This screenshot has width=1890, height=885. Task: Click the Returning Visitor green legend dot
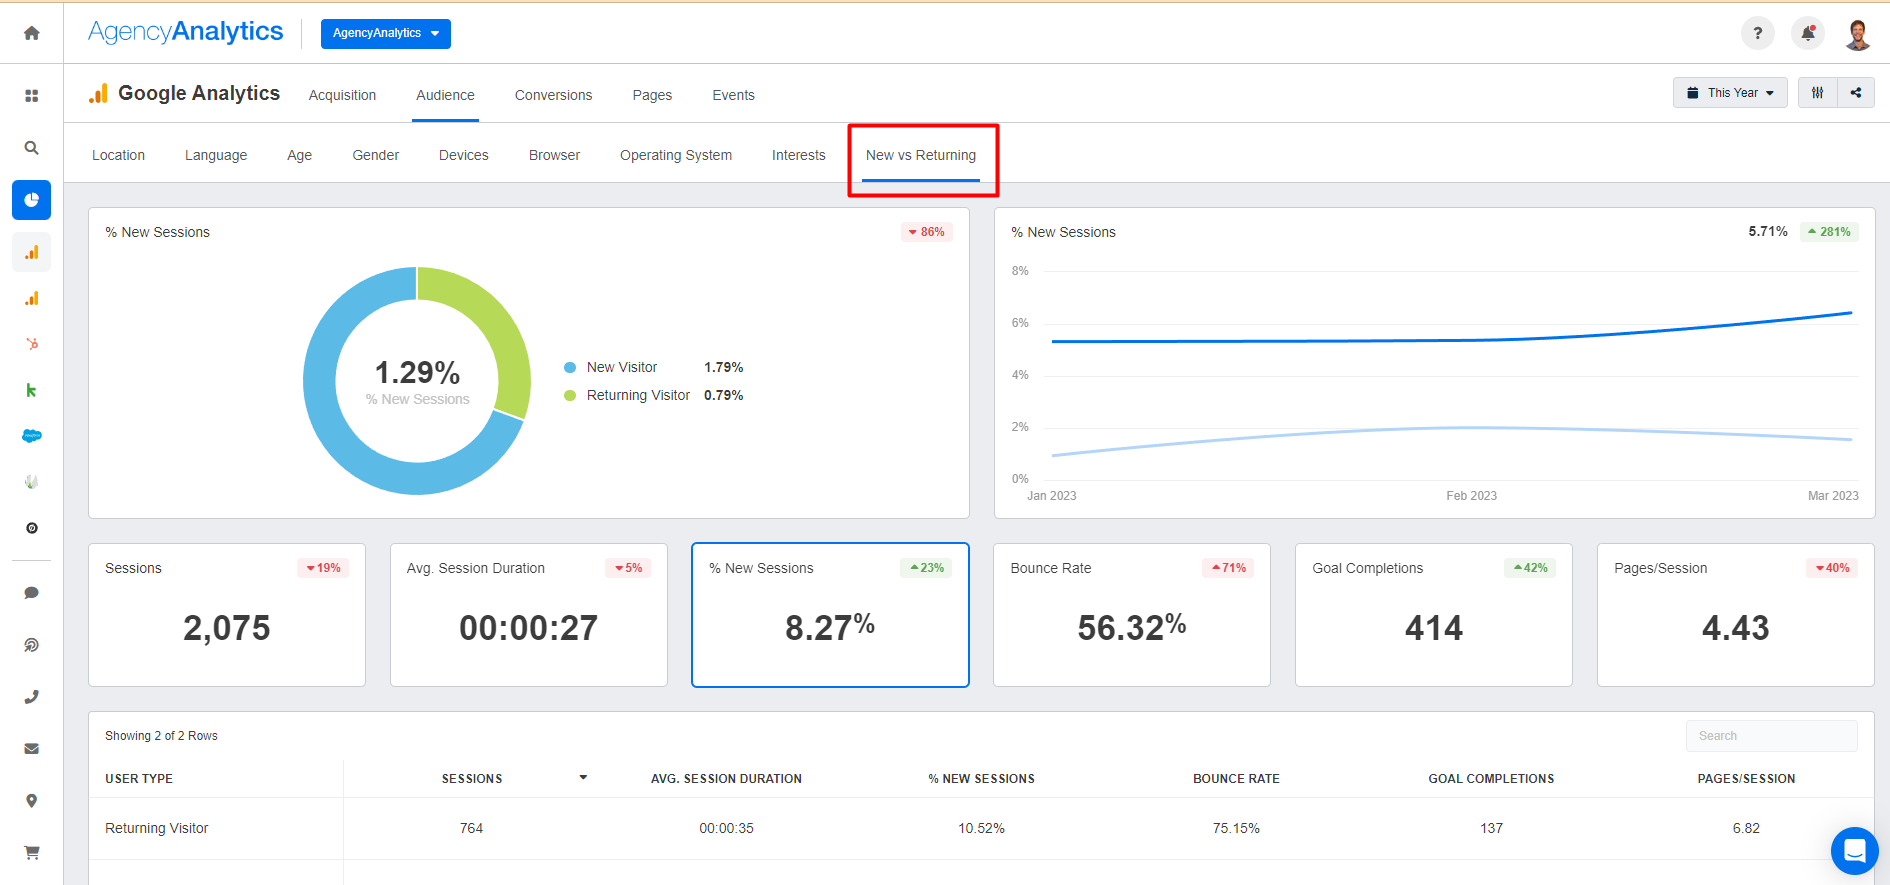[570, 396]
